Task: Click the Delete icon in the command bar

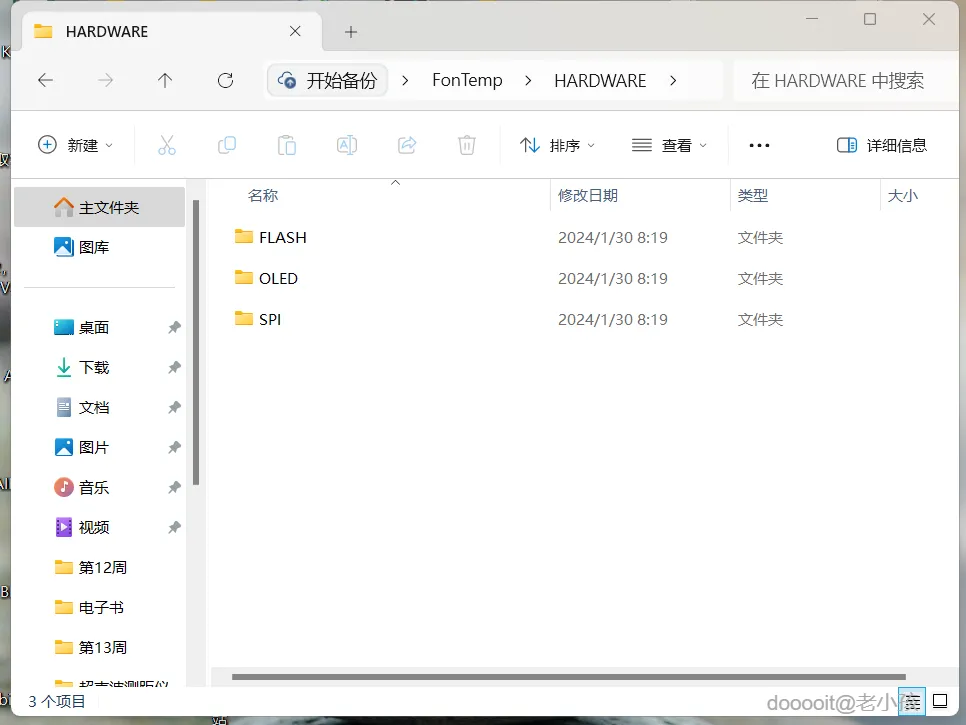Action: coord(466,145)
